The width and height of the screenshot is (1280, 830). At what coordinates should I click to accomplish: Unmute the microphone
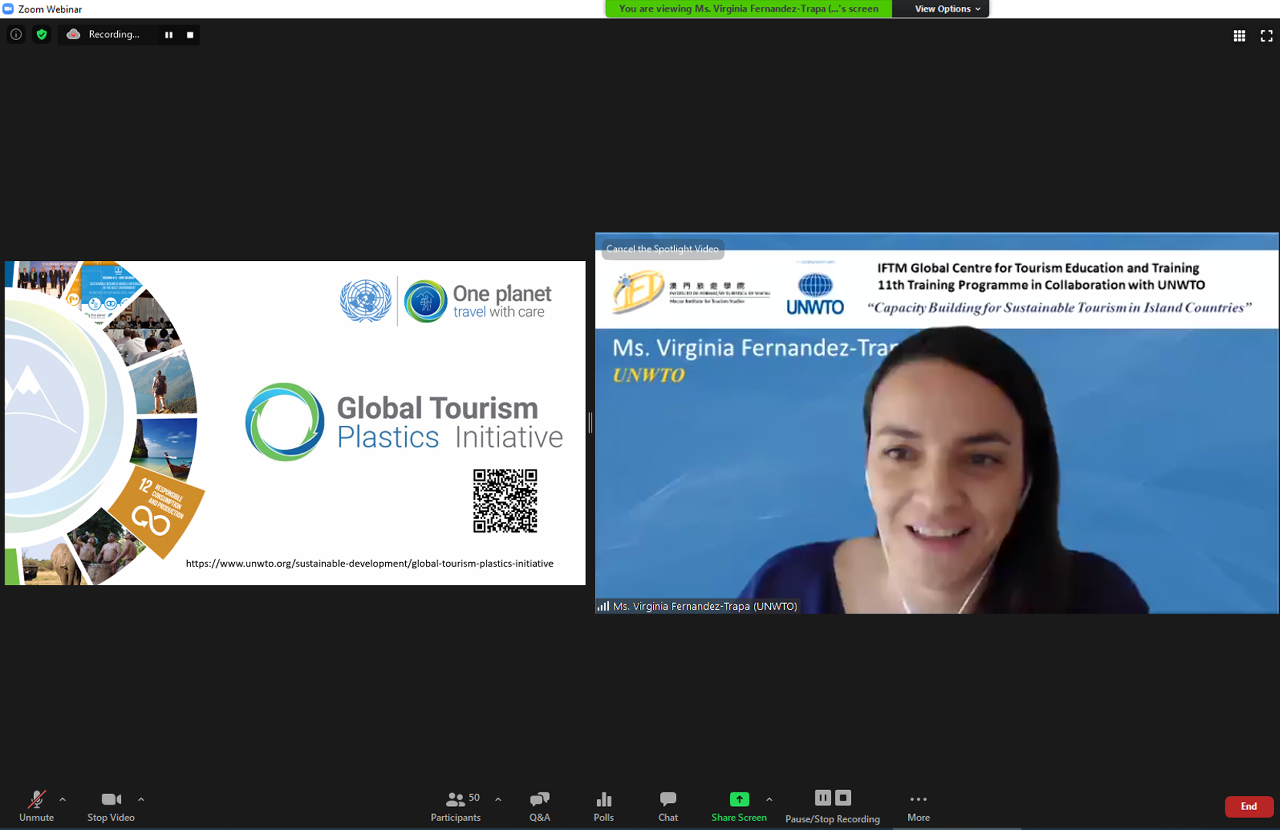36,806
